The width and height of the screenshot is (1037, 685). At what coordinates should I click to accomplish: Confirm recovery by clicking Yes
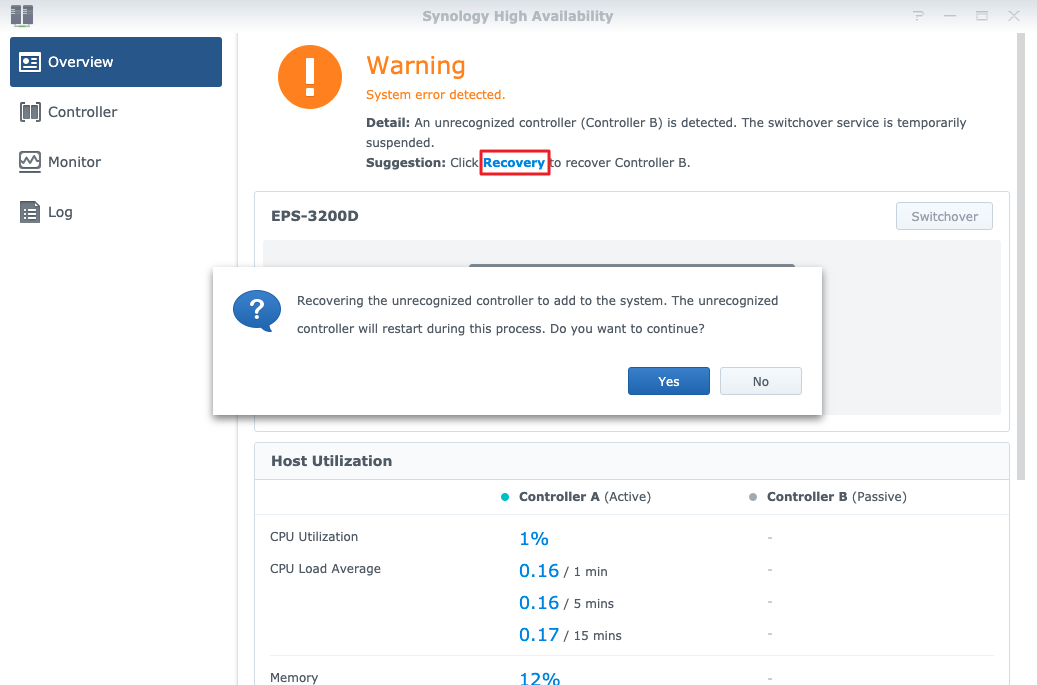[x=669, y=381]
